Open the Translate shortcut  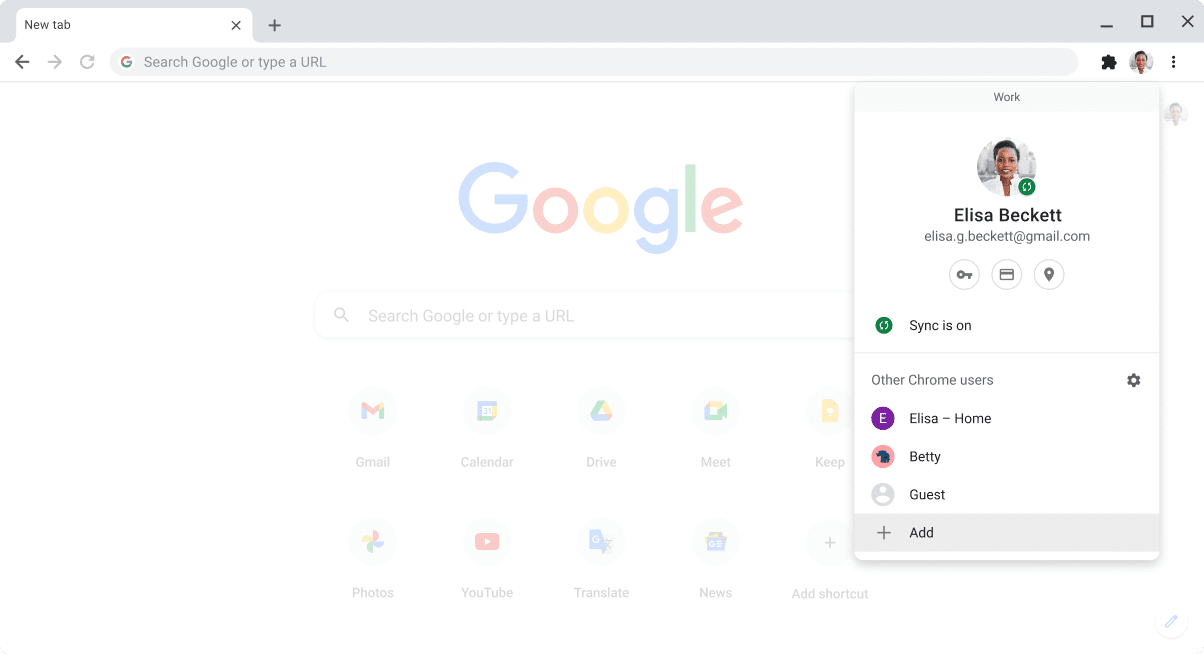point(601,559)
